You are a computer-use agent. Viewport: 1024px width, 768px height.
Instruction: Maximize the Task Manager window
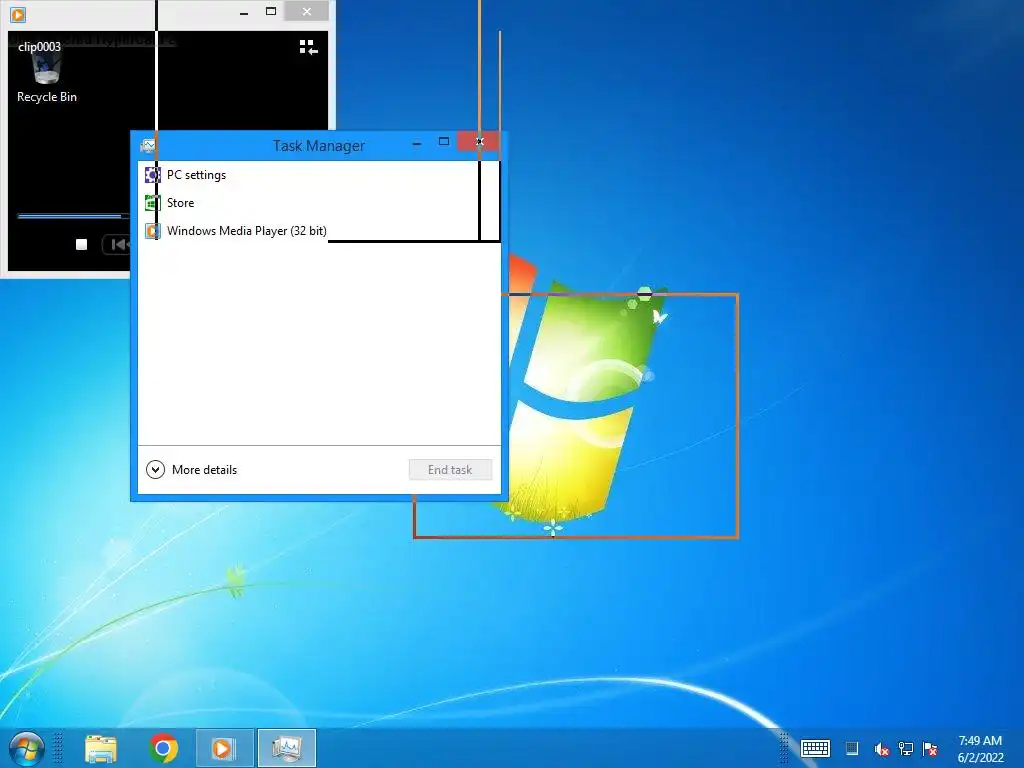coord(444,142)
